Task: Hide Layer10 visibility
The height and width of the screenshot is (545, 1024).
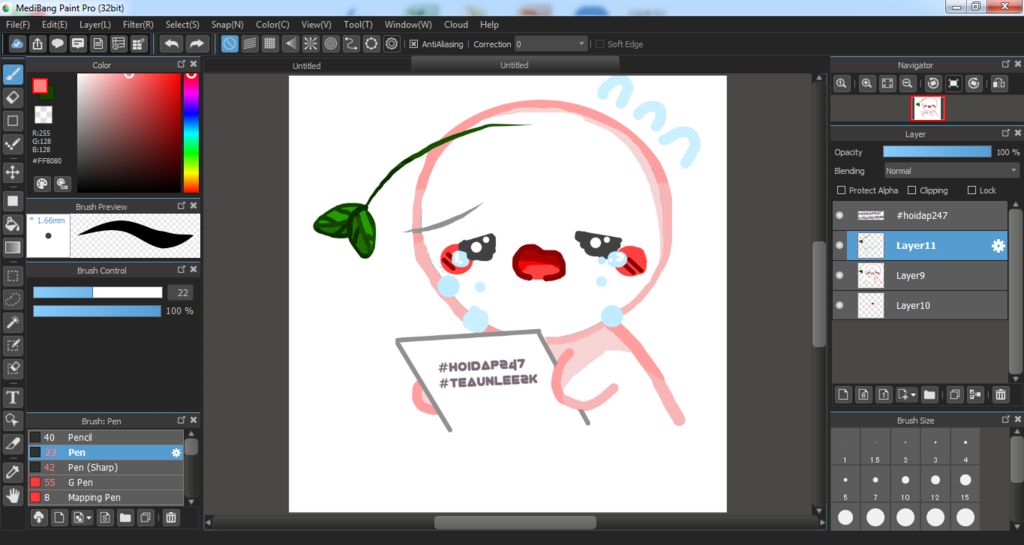Action: (840, 305)
